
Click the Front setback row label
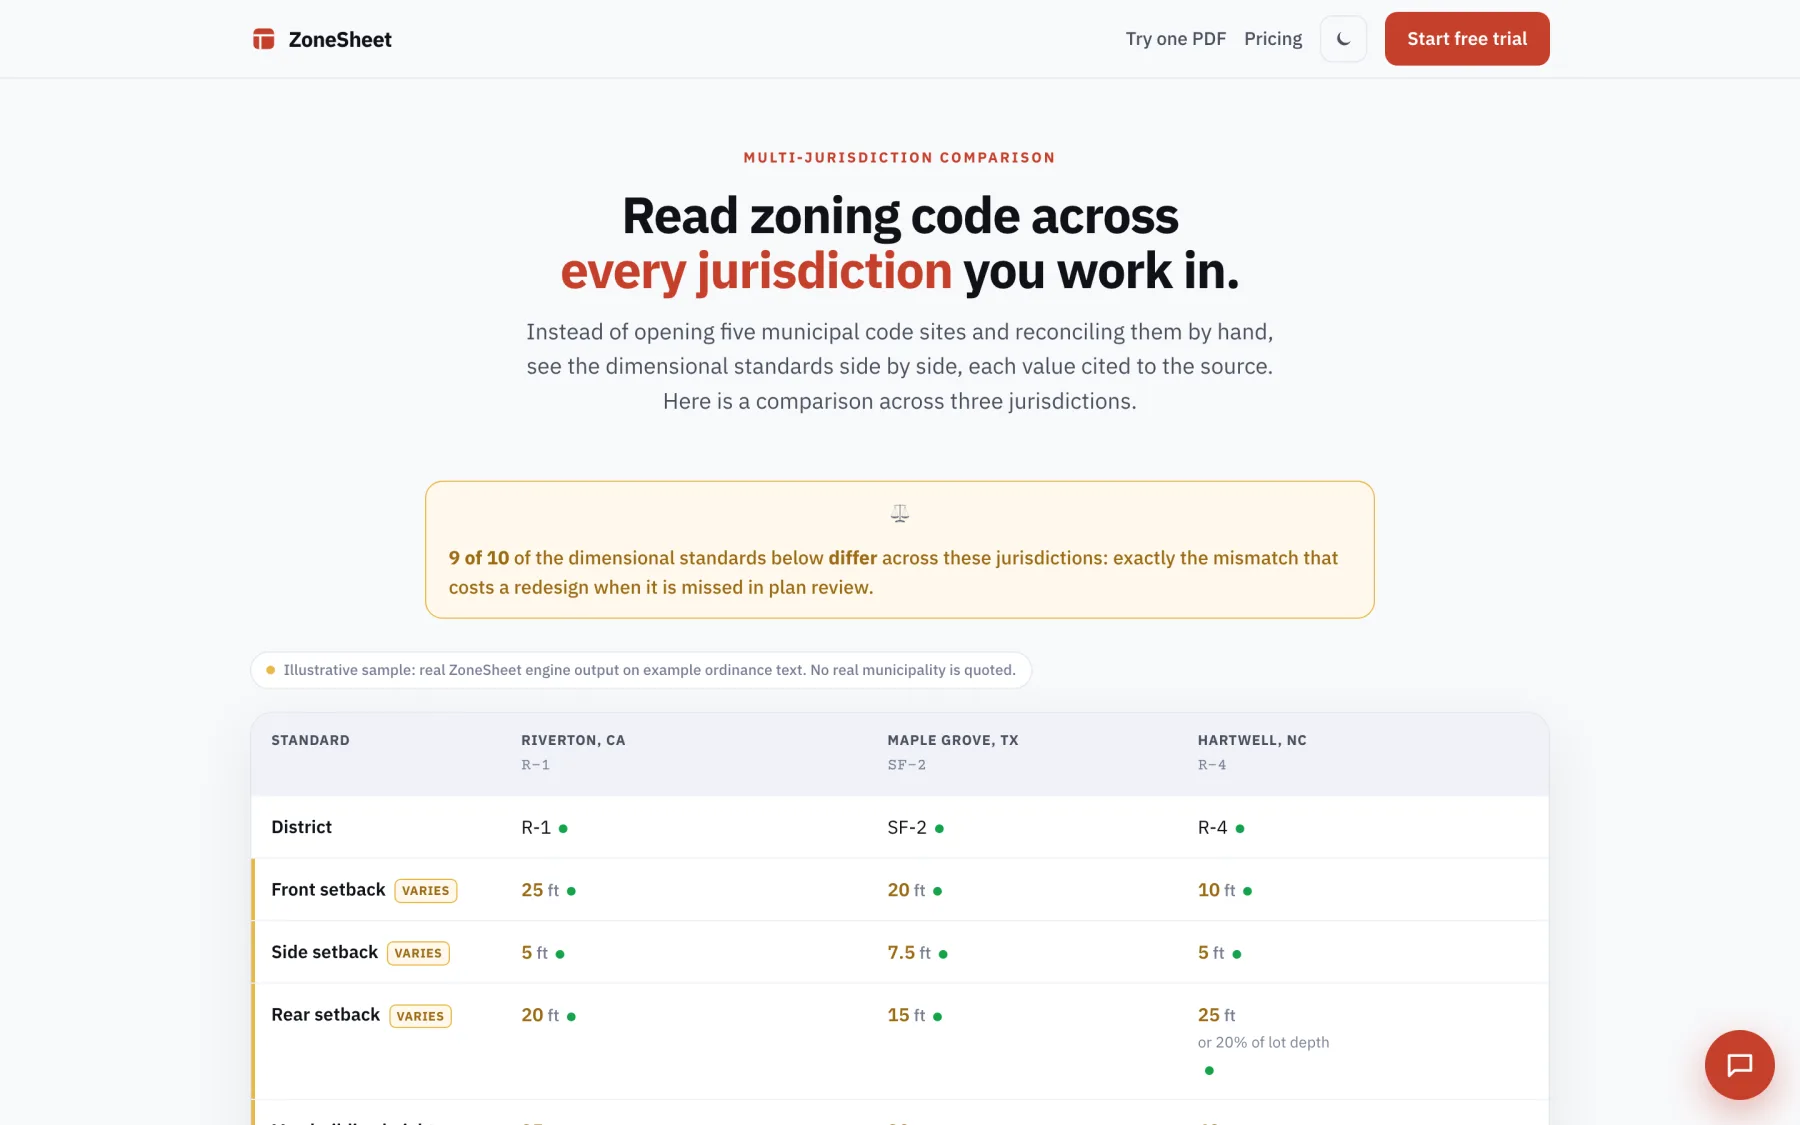tap(328, 890)
